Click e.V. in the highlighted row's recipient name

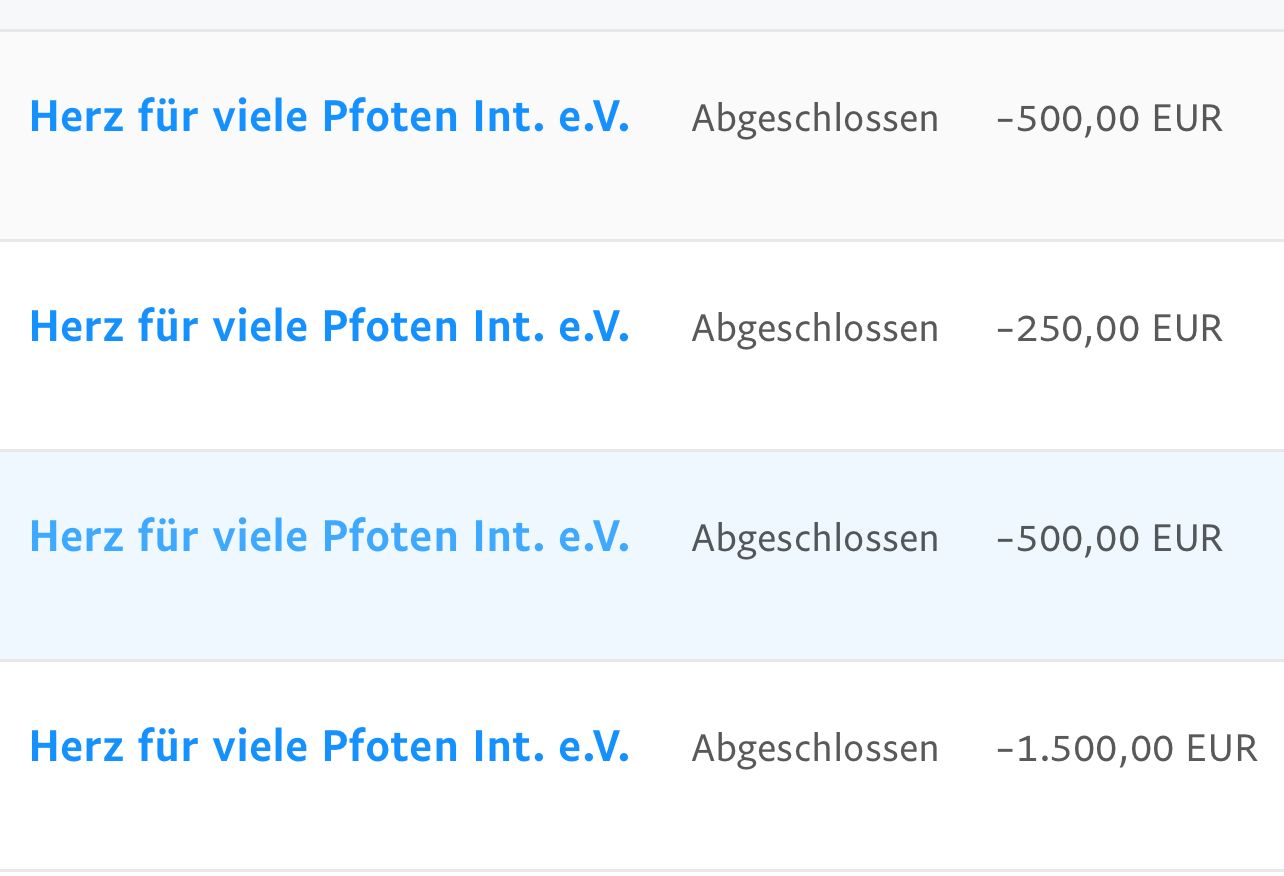click(x=595, y=537)
